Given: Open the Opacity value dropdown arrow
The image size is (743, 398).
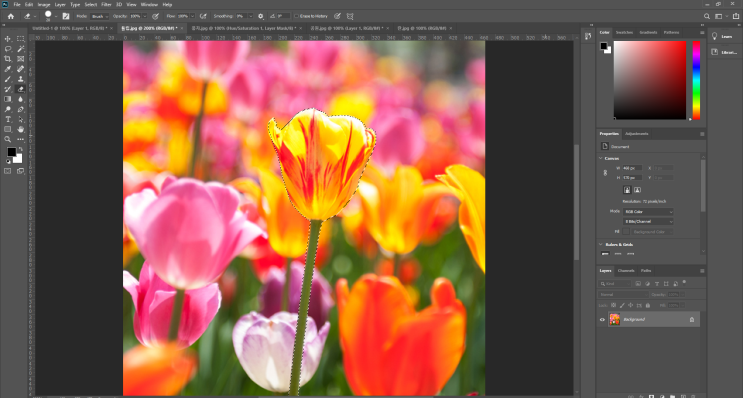Looking at the screenshot, I should (145, 16).
